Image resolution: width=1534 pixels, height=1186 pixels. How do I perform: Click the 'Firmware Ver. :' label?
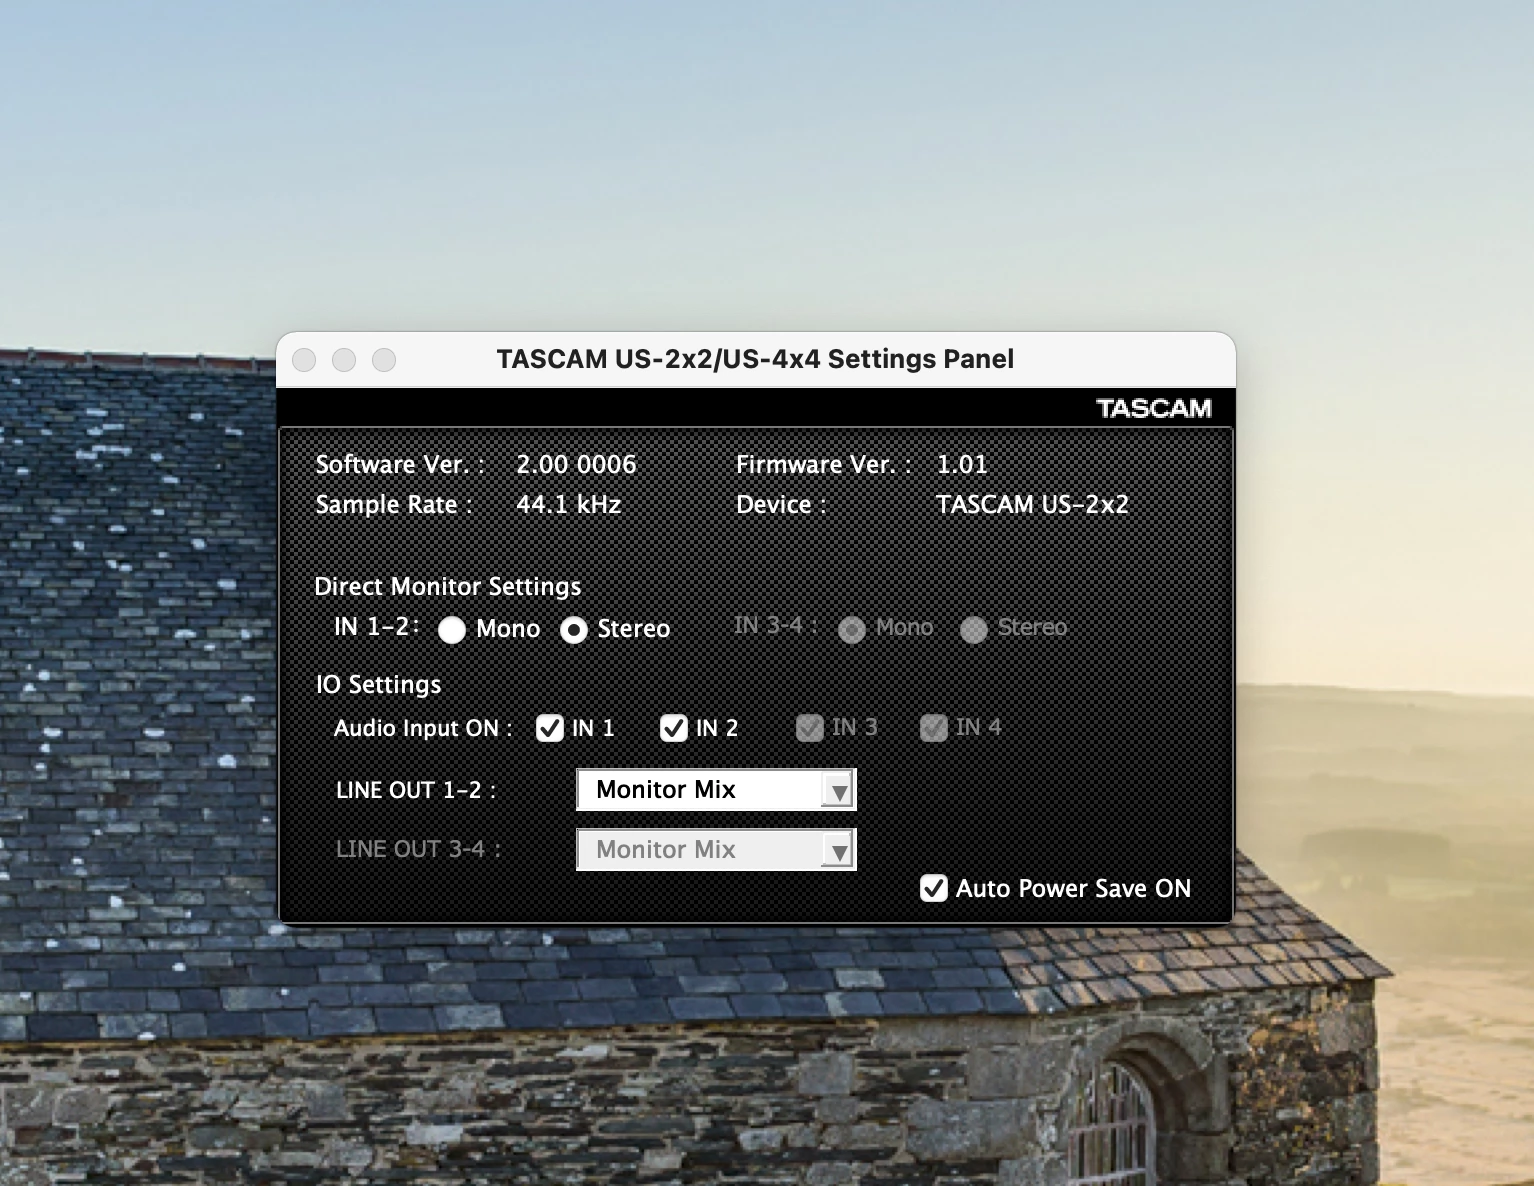[824, 464]
